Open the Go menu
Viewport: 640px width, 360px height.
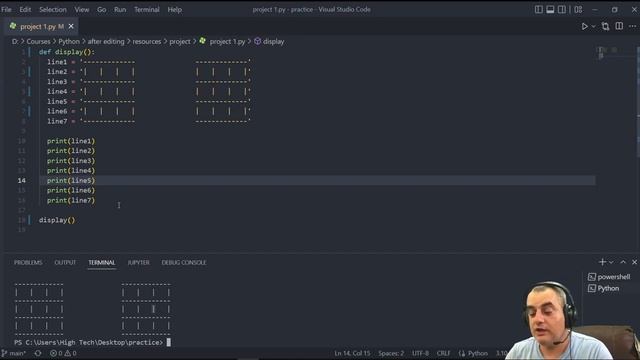click(102, 9)
